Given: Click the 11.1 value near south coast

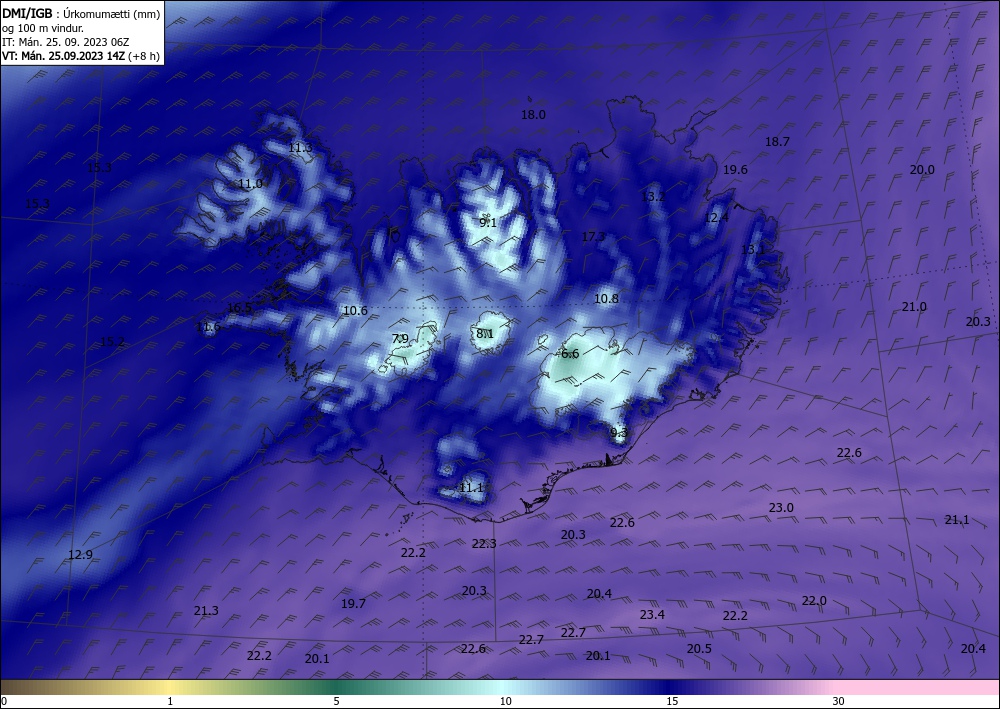Looking at the screenshot, I should click(x=471, y=488).
